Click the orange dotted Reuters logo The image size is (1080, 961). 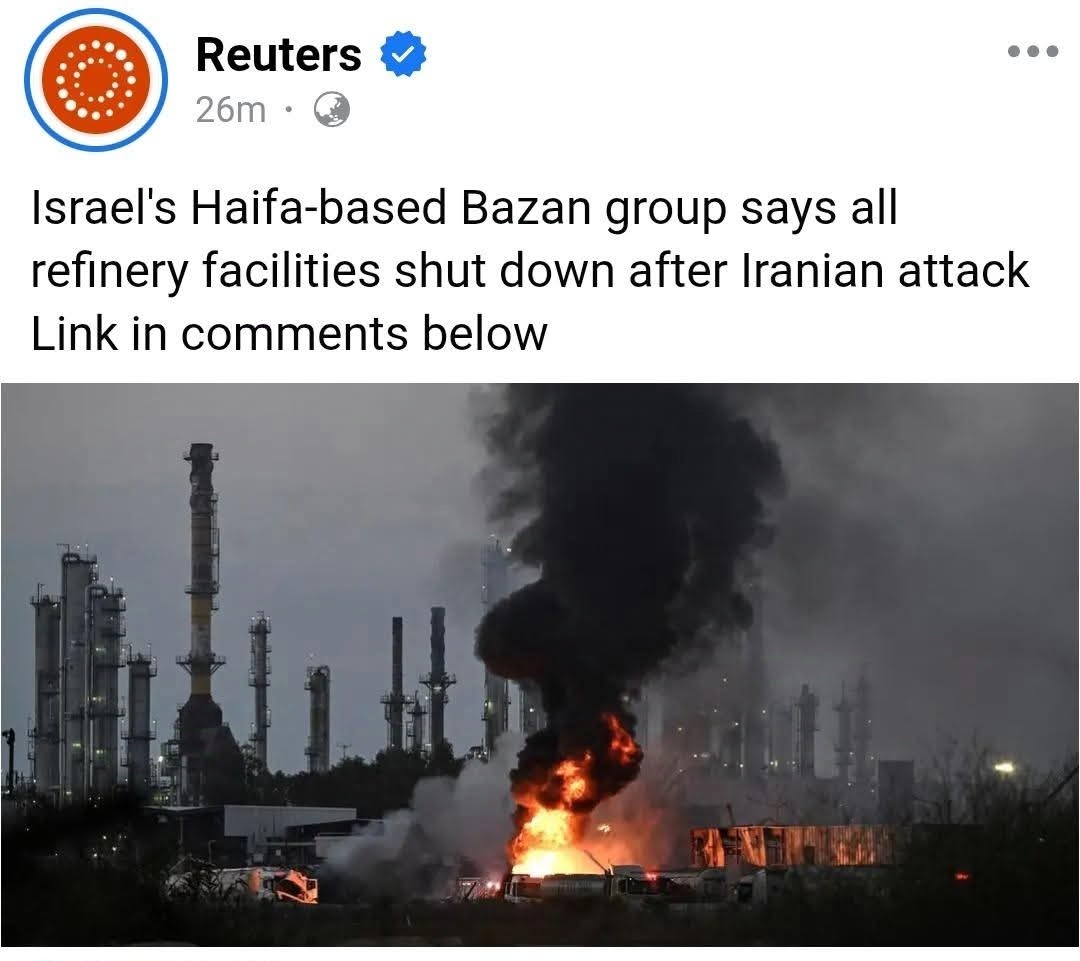[x=96, y=80]
